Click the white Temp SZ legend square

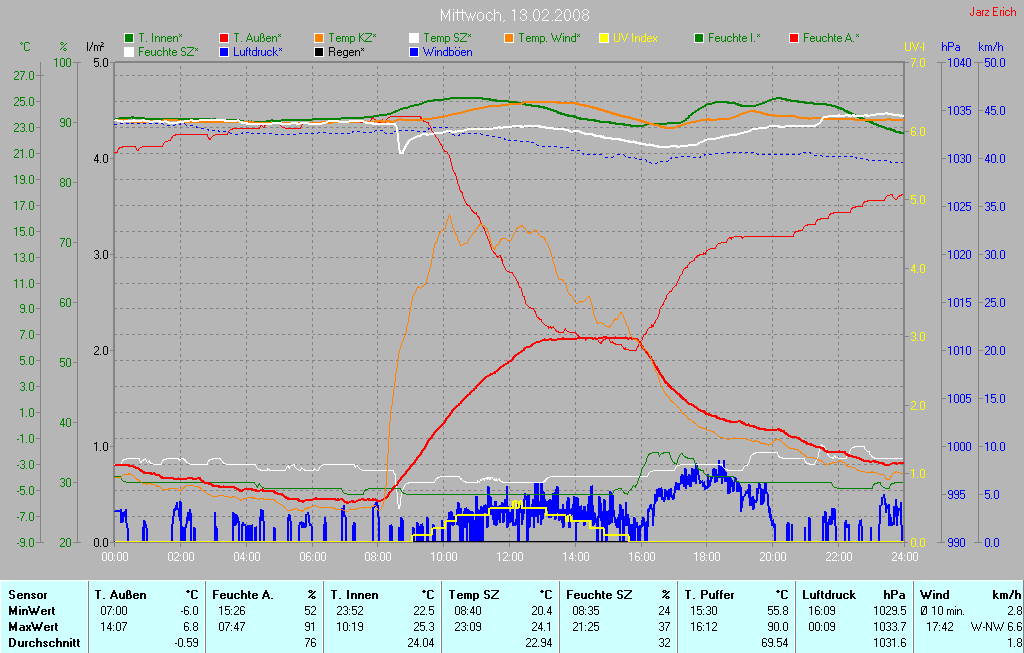coord(414,38)
